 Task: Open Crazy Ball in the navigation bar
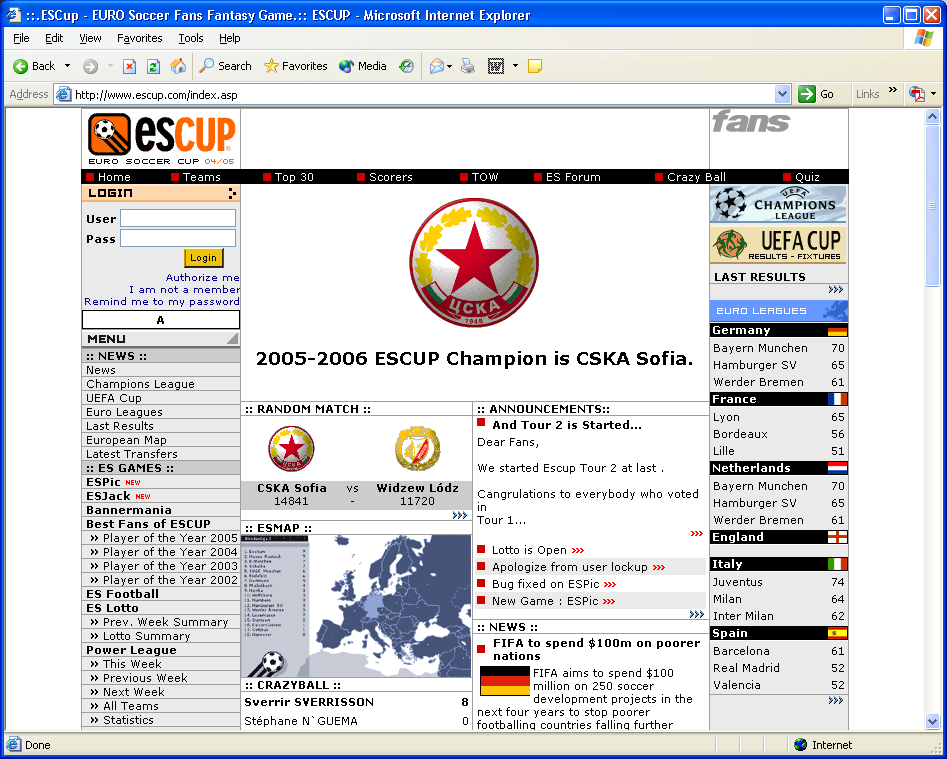pos(696,177)
